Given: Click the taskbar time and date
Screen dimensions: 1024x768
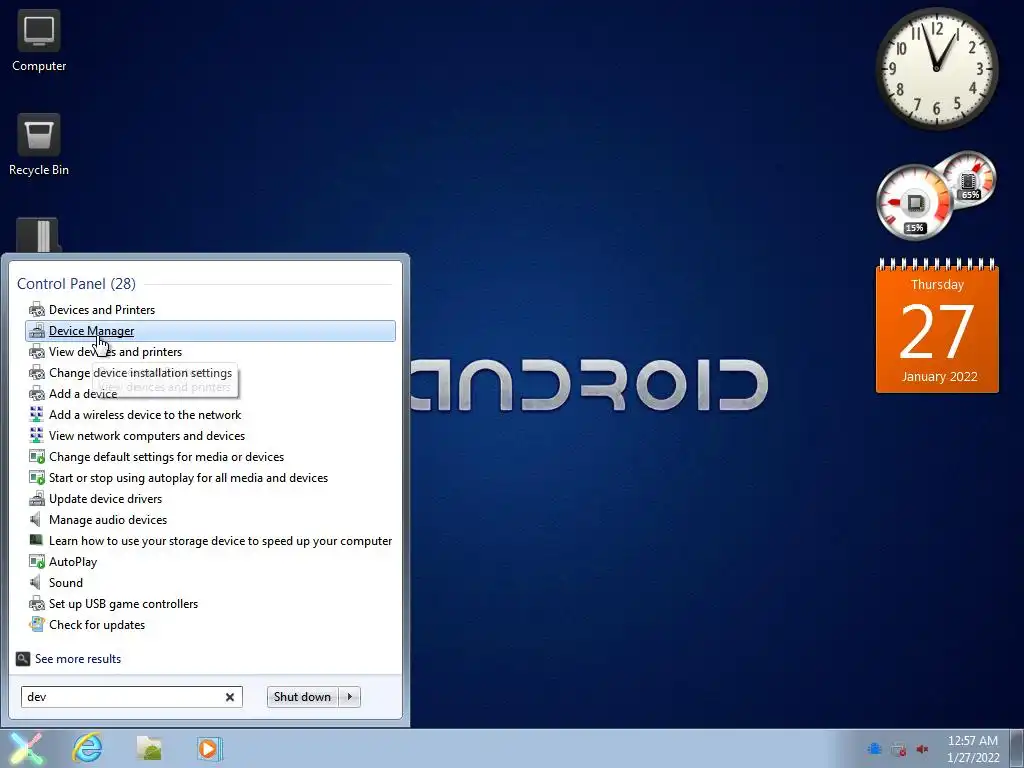Looking at the screenshot, I should 973,749.
